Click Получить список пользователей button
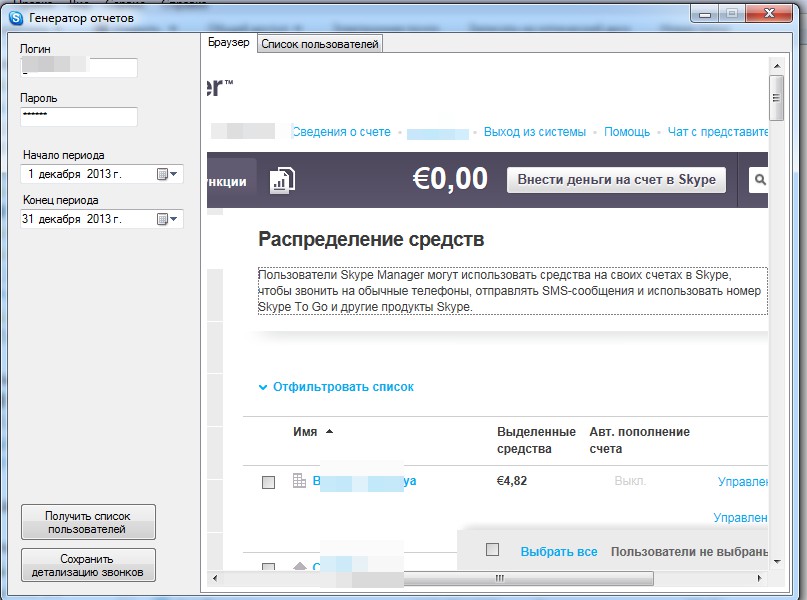Screen dimensions: 807x600 point(88,522)
